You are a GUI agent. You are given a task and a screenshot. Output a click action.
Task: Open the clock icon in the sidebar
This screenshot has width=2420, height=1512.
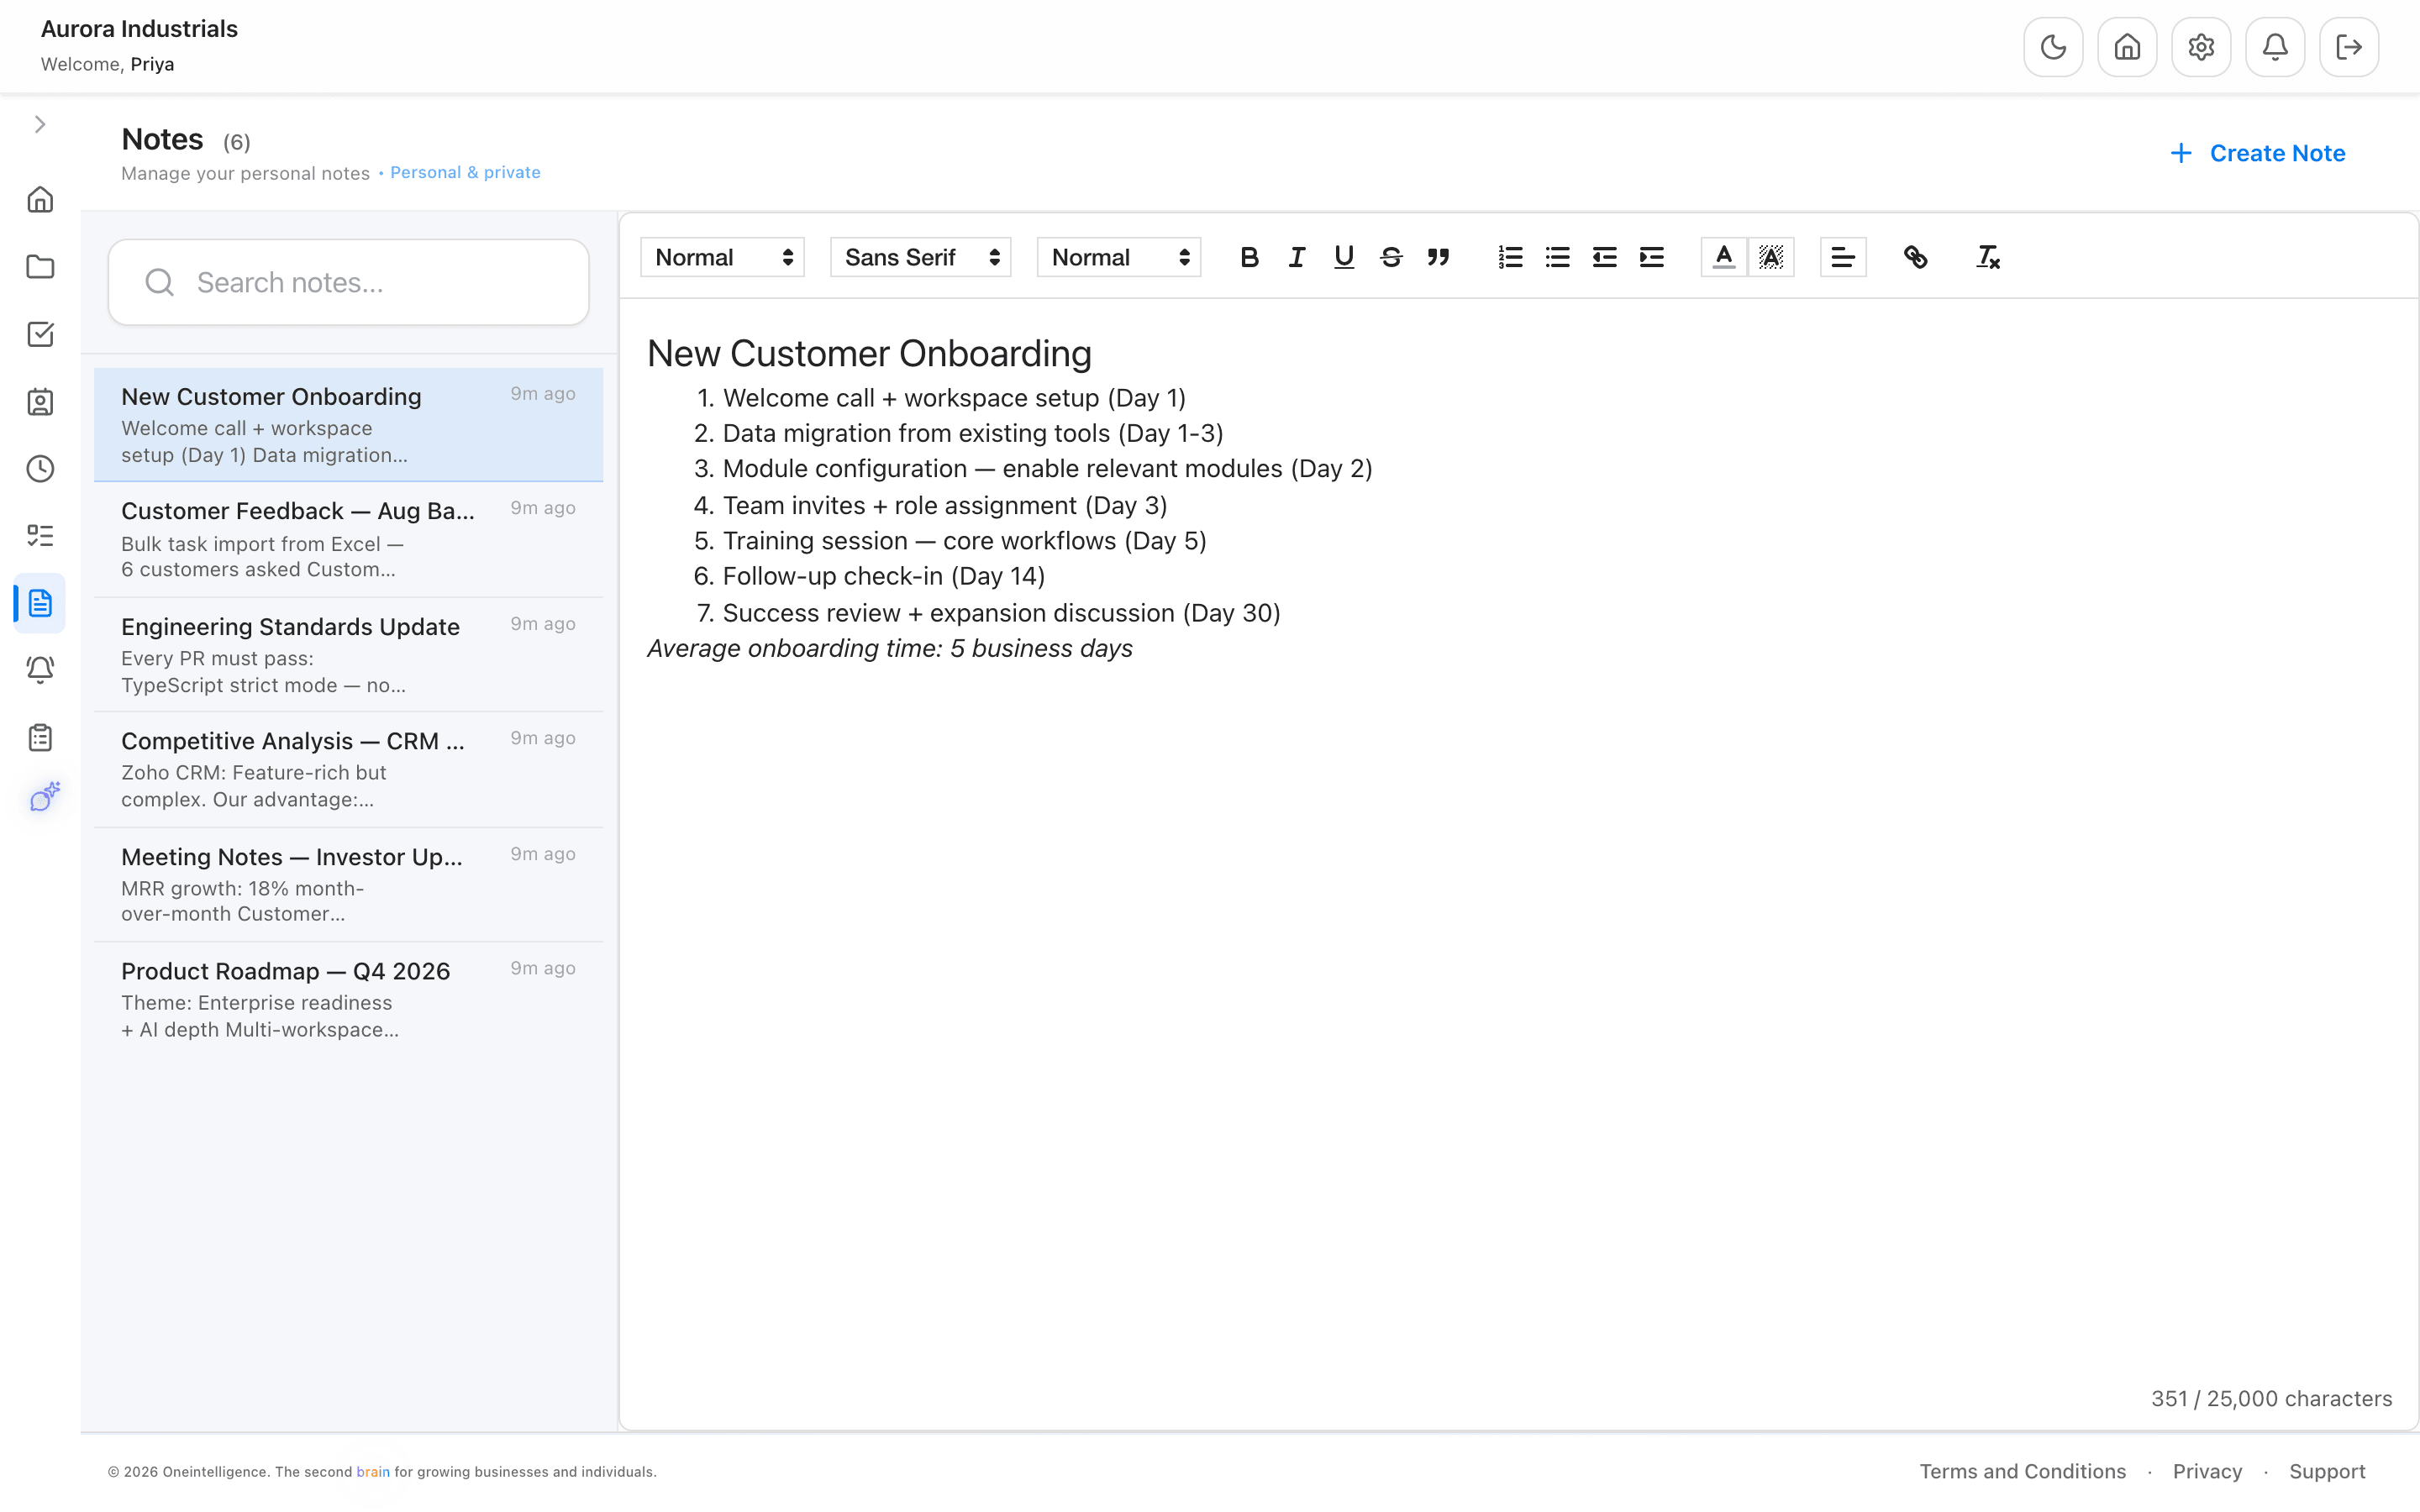click(x=40, y=469)
